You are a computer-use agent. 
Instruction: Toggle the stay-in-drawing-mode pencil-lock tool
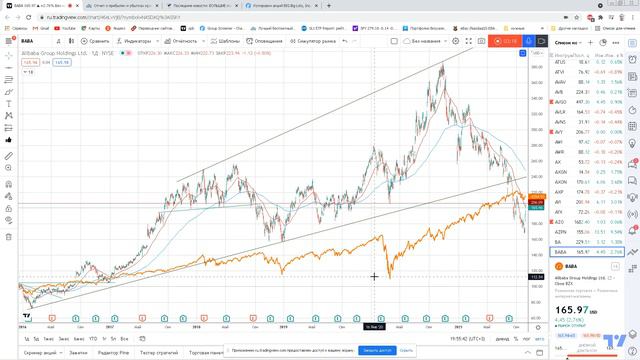click(9, 196)
